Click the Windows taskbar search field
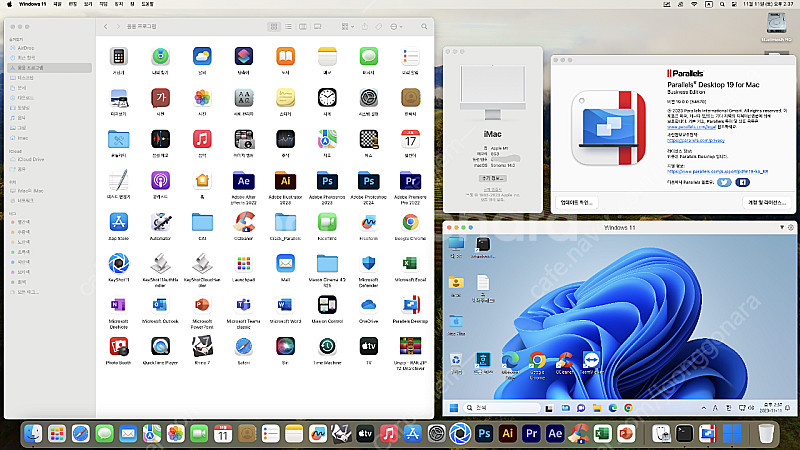 (x=502, y=408)
